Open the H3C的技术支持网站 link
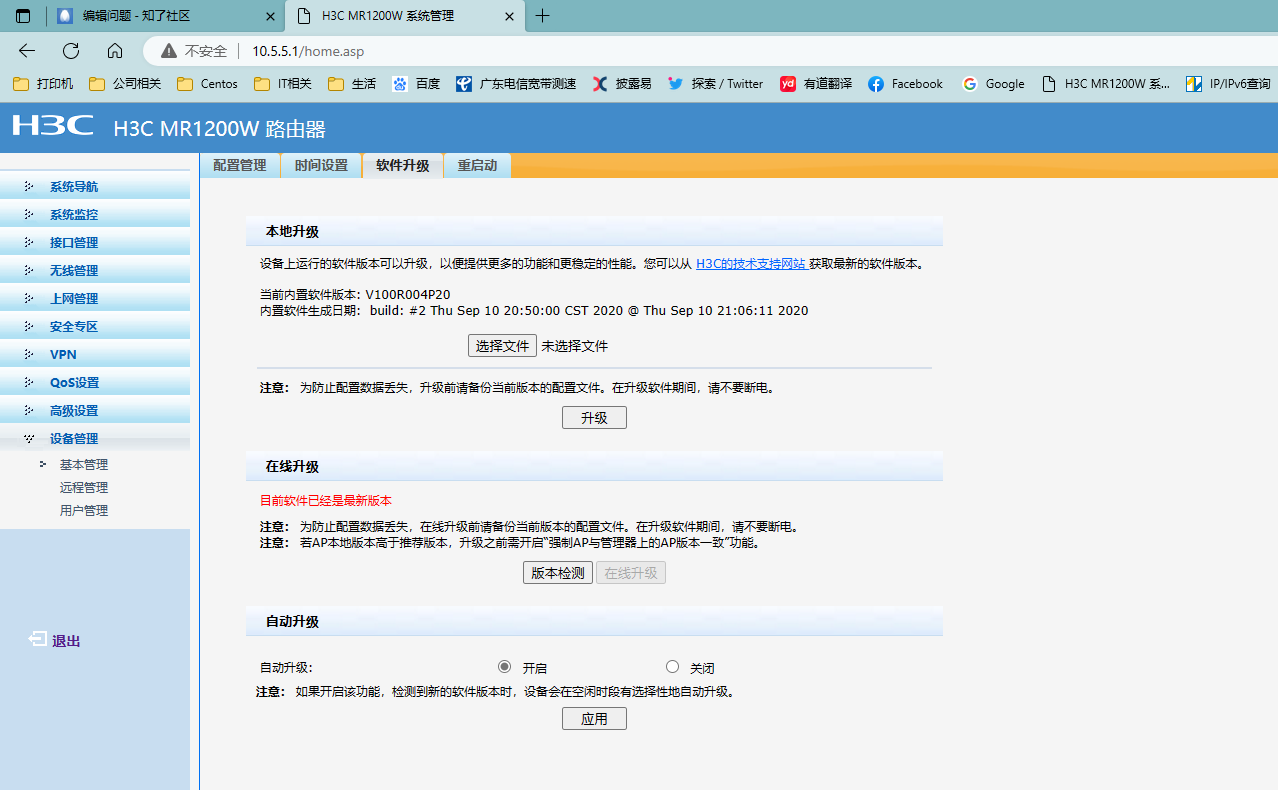 click(750, 264)
